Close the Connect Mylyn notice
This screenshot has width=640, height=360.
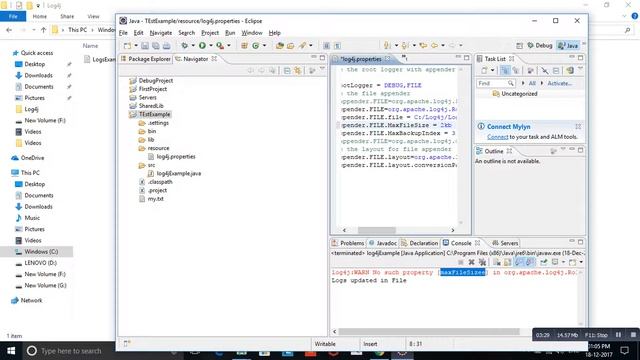578,127
